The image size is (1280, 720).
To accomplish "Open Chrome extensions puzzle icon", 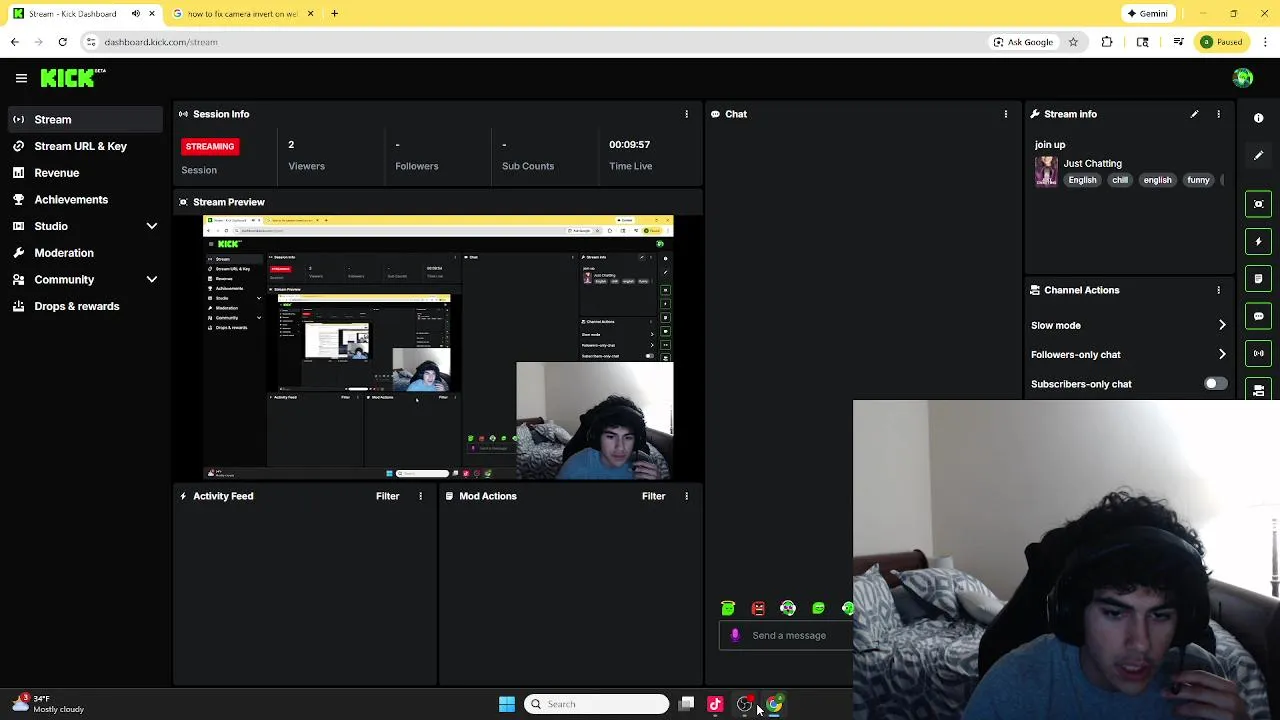I will [x=1107, y=42].
